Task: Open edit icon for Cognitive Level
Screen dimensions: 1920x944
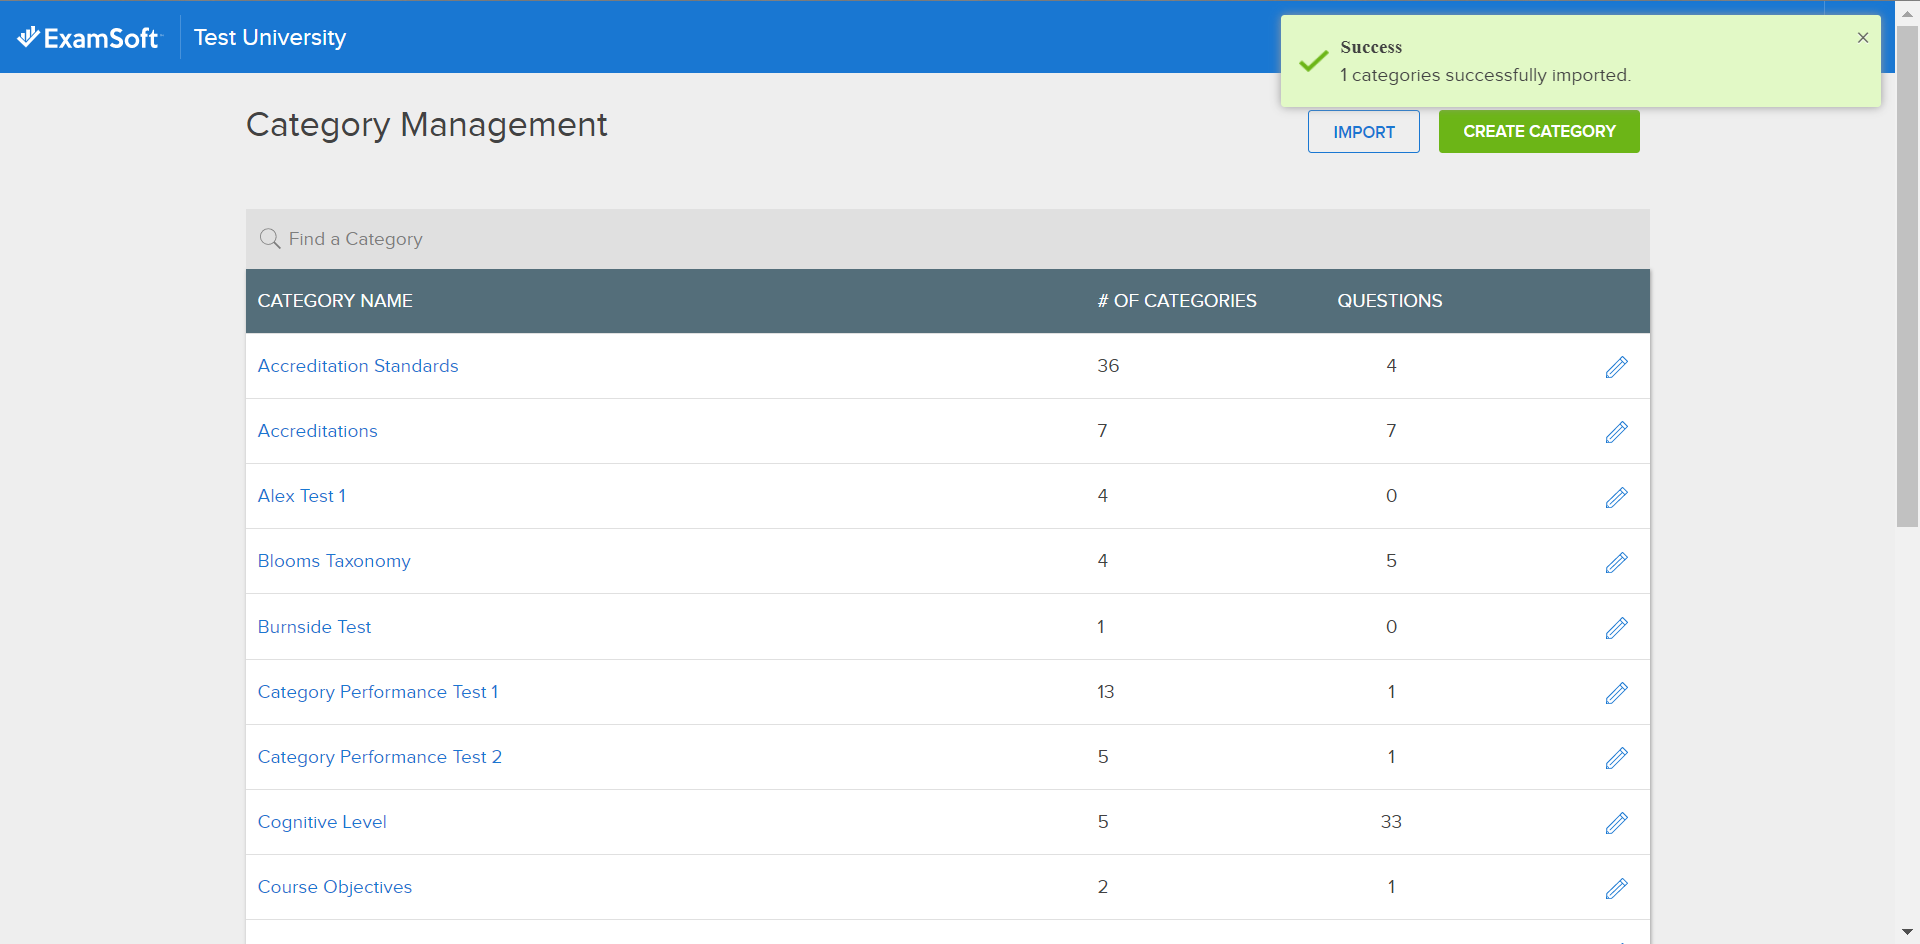Action: 1616,823
